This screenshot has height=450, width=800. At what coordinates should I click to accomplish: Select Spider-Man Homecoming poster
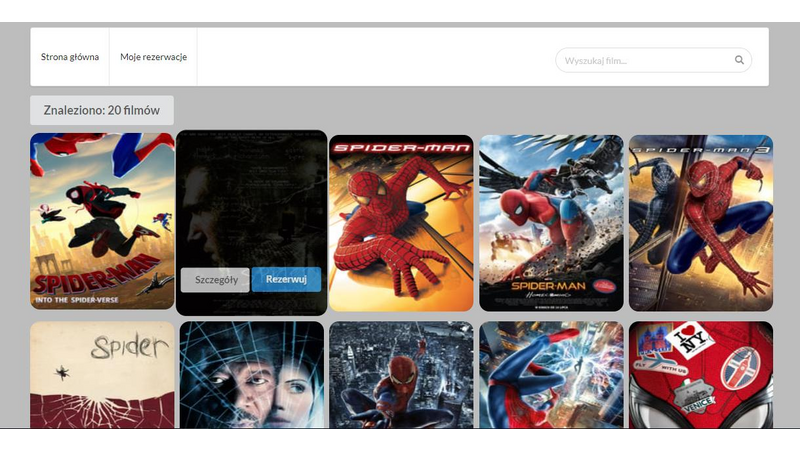(551, 223)
